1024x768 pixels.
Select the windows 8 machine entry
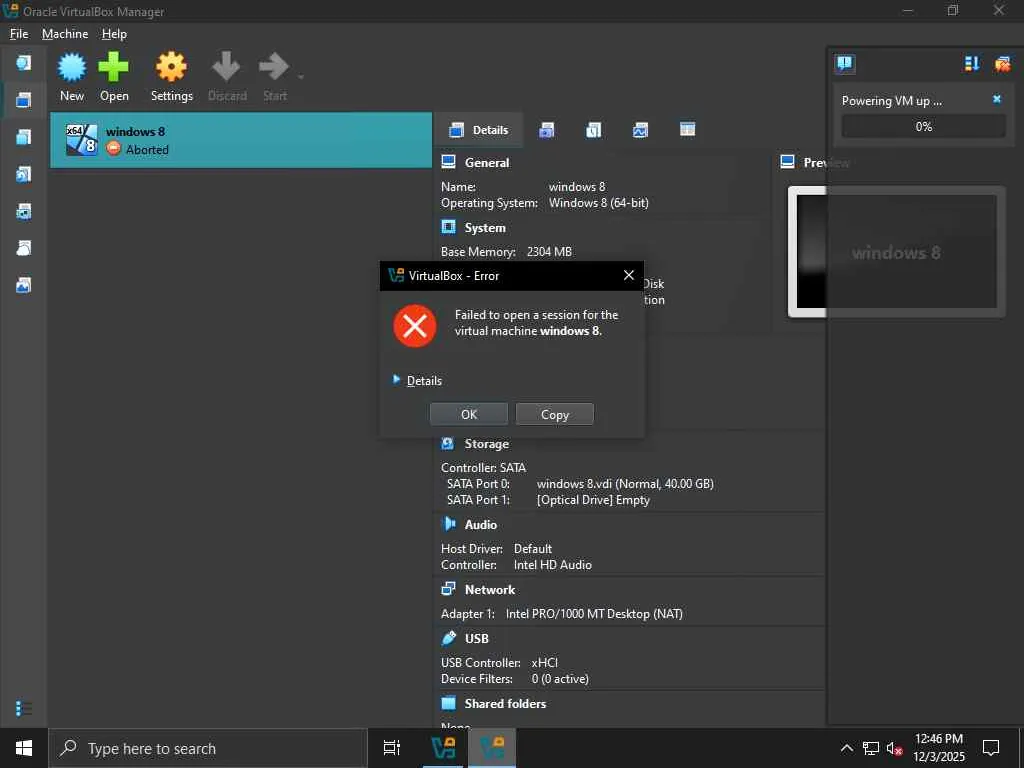click(241, 140)
